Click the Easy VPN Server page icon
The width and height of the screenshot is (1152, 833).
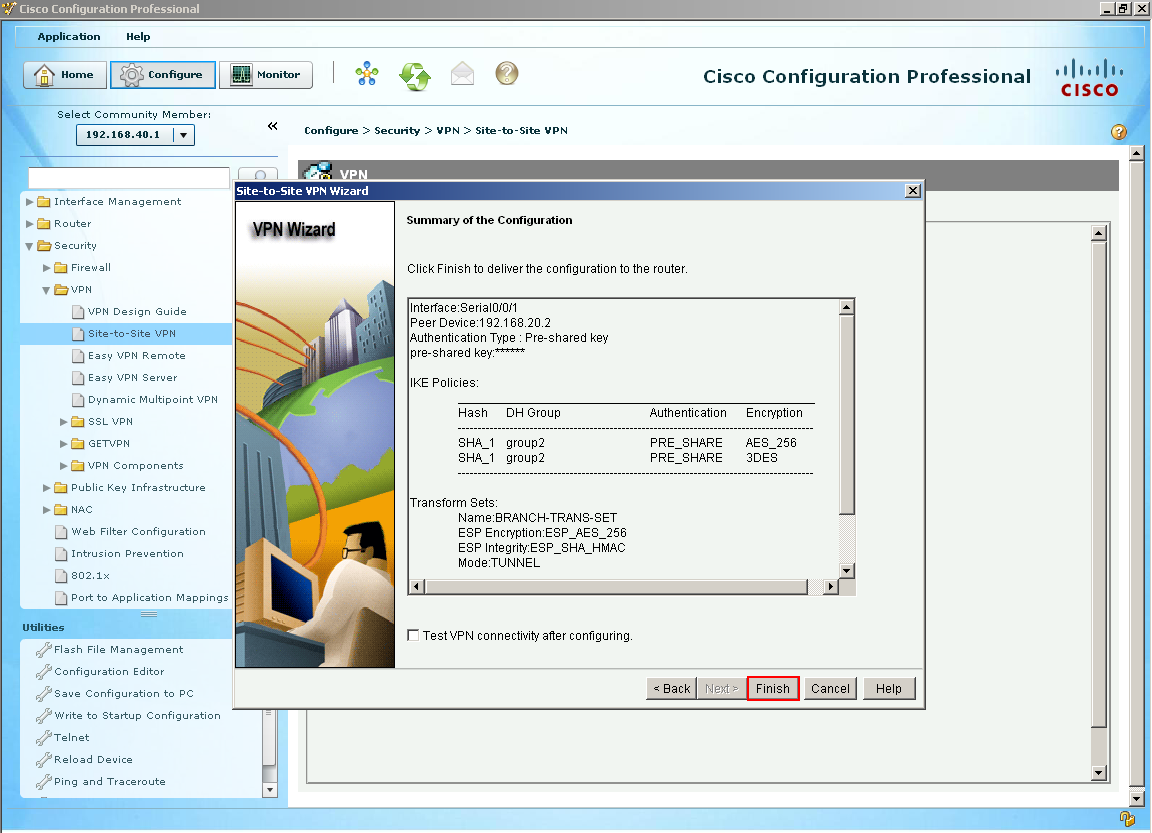[x=78, y=378]
